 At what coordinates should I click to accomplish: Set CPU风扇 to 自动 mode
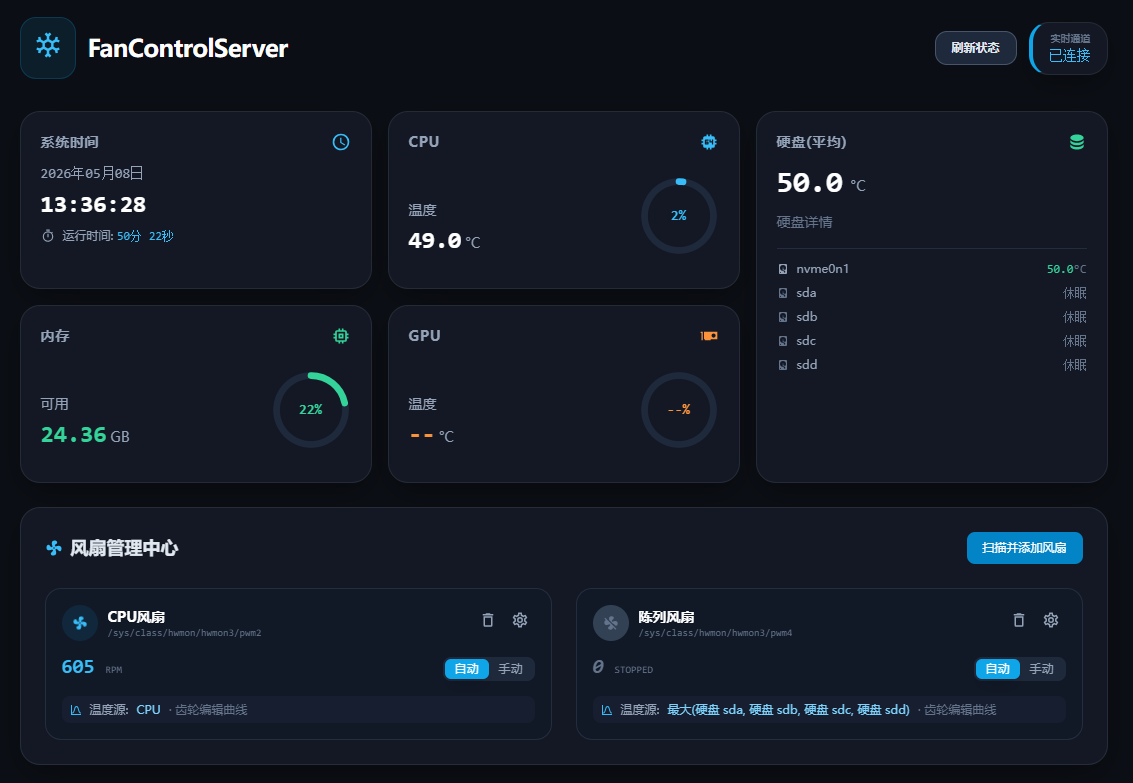[467, 669]
